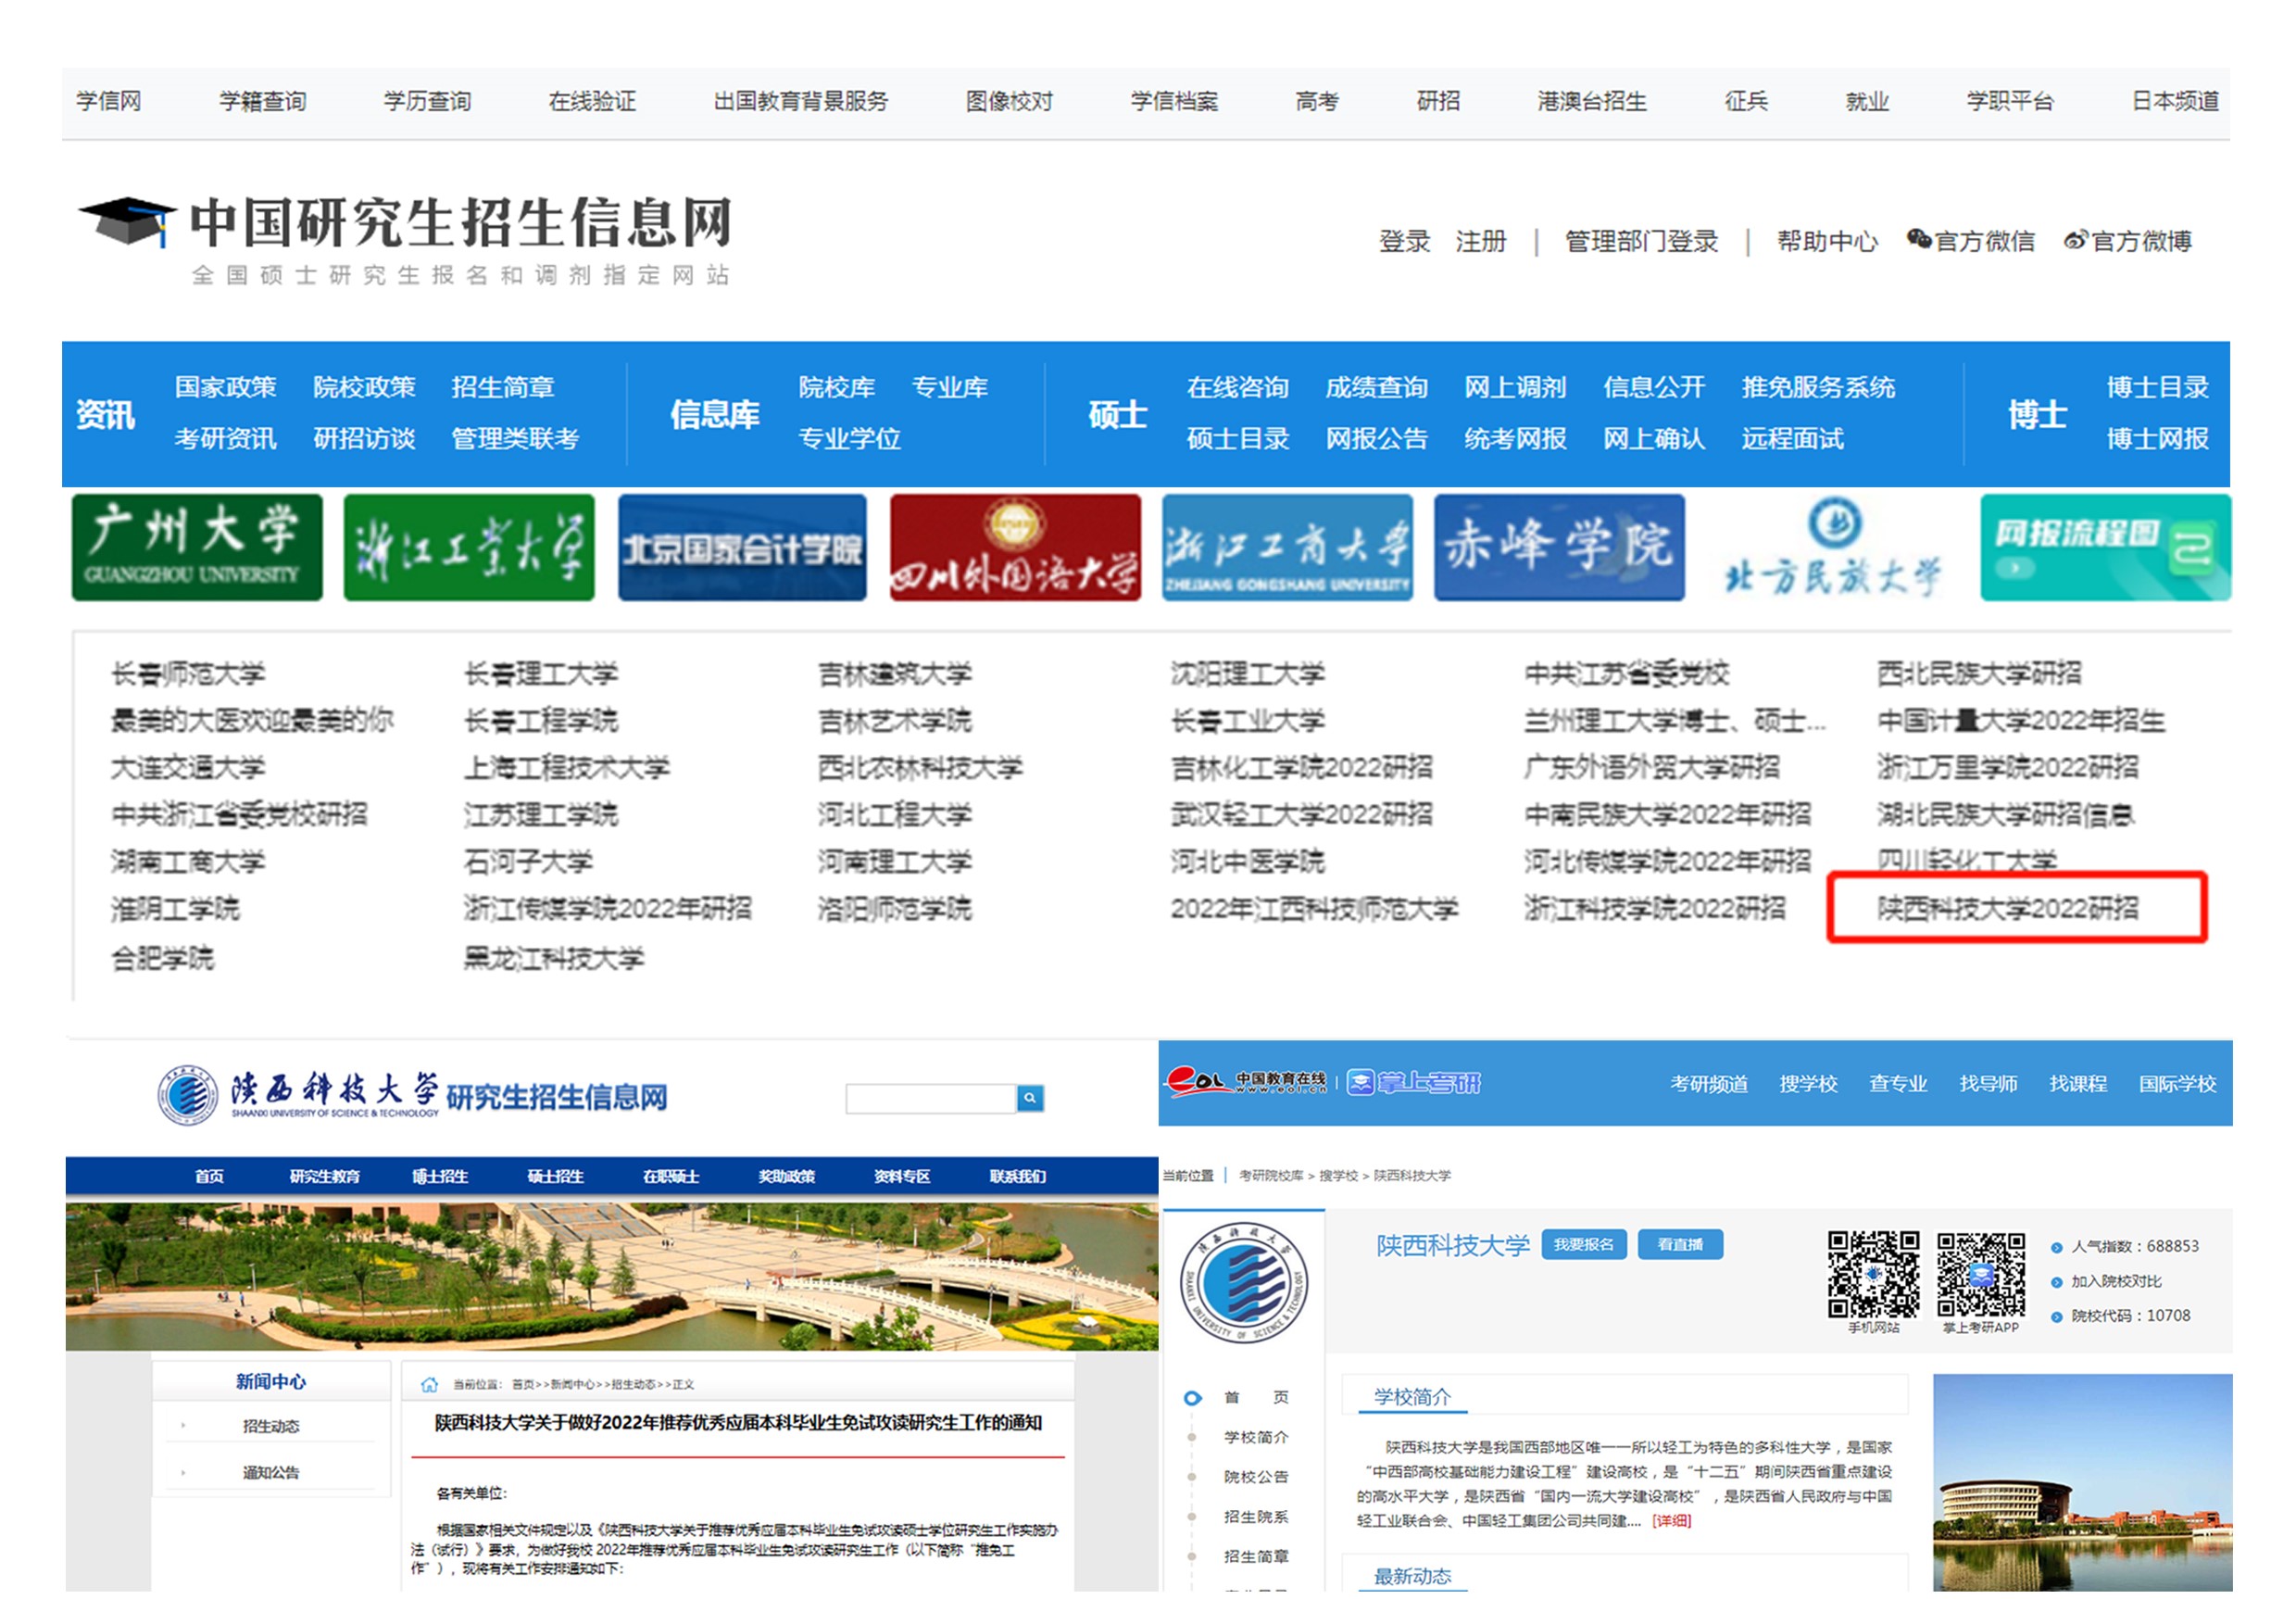Click the 登录 link in header
The width and height of the screenshot is (2296, 1599).
pyautogui.click(x=1403, y=241)
